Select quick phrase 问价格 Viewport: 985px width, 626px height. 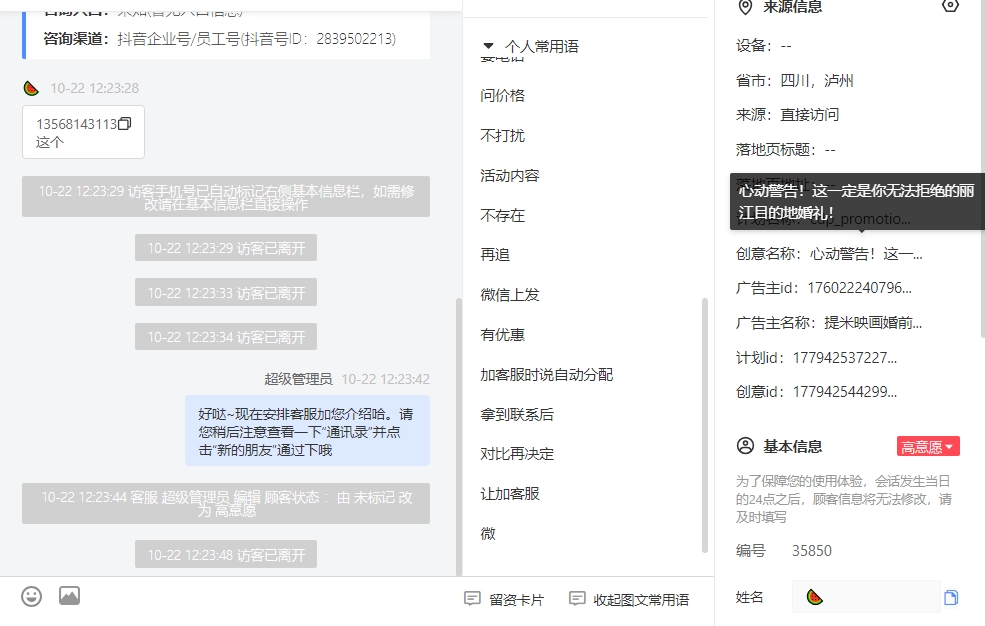pyautogui.click(x=503, y=95)
